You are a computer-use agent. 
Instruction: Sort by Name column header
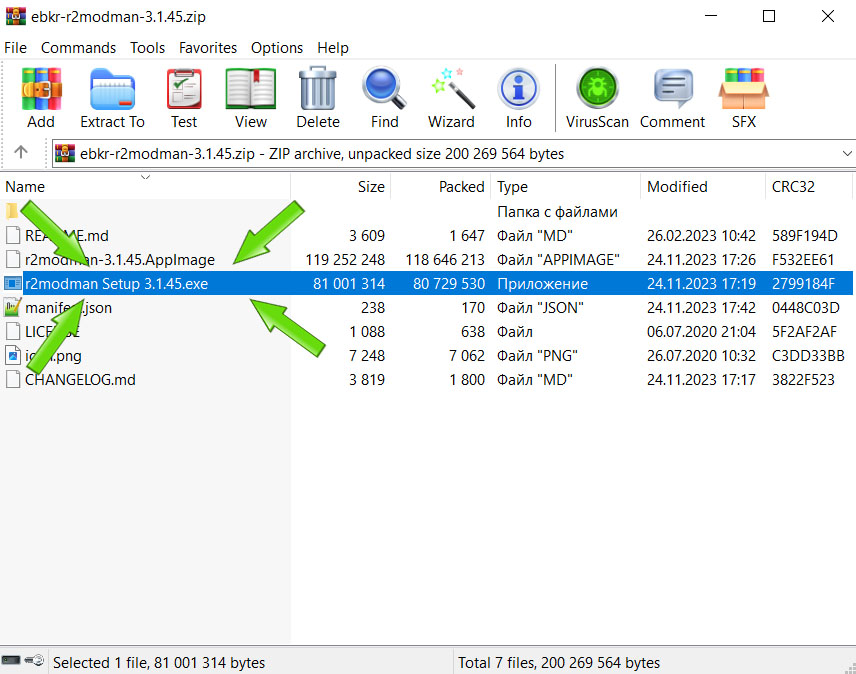pyautogui.click(x=146, y=187)
